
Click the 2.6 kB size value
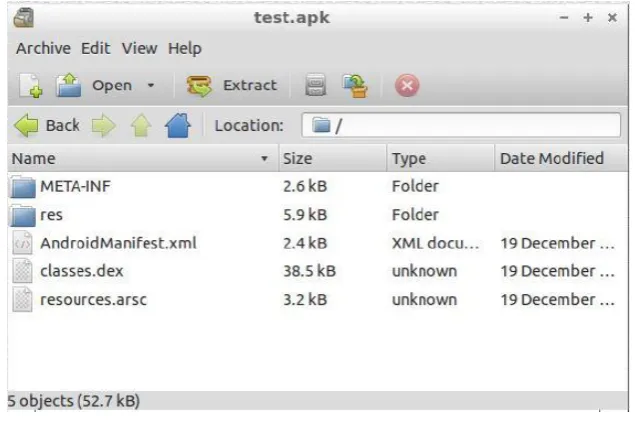[x=305, y=186]
